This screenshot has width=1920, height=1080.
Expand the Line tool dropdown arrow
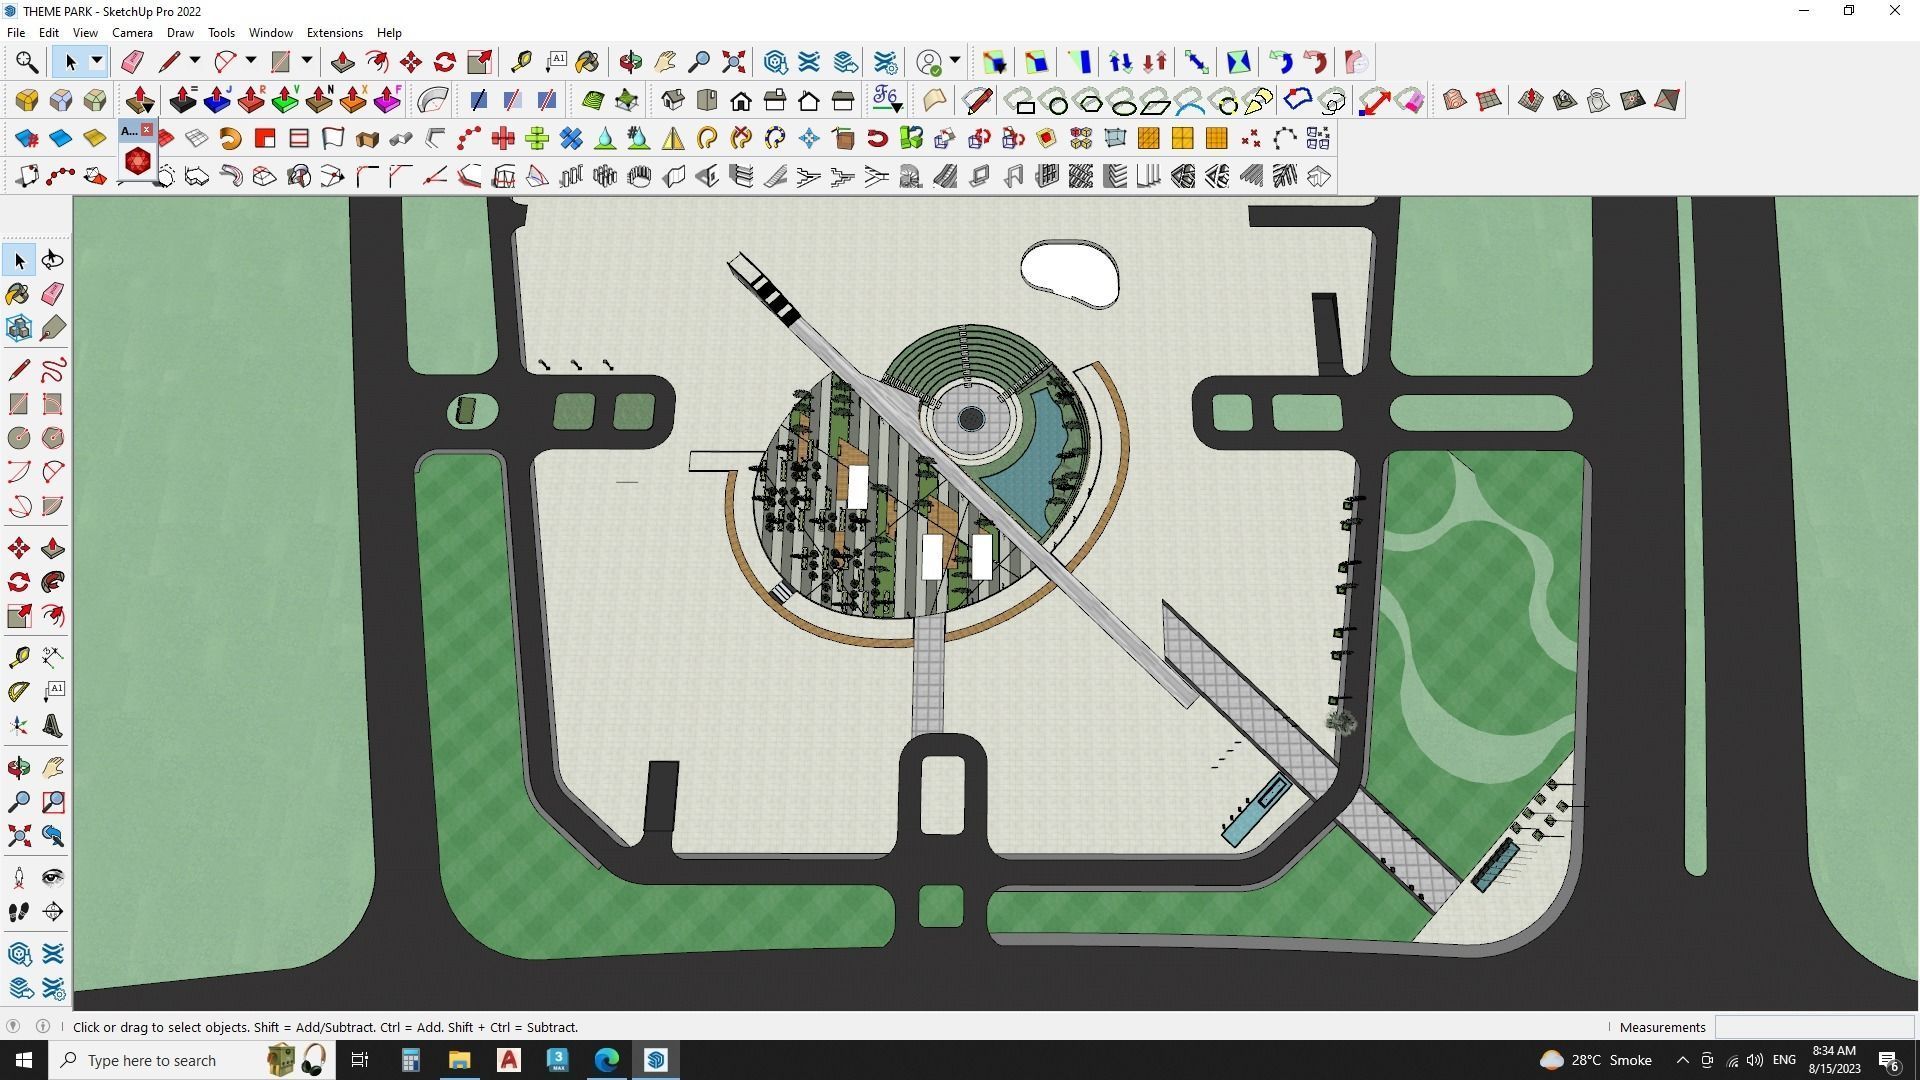point(195,62)
